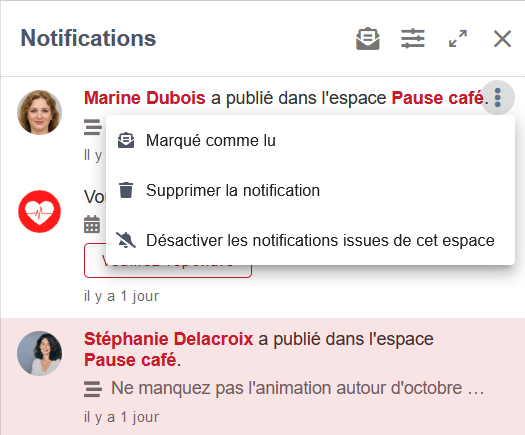Select Désactiver les notifications issues de cet espace
Viewport: 525px width, 435px height.
point(310,240)
